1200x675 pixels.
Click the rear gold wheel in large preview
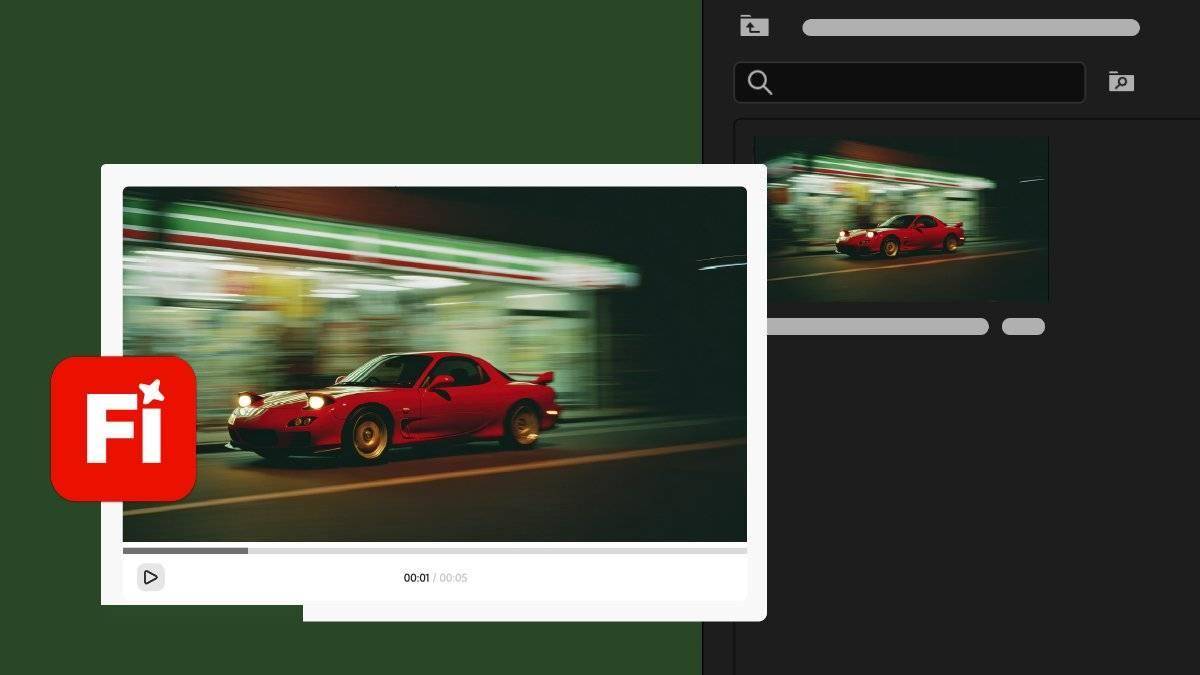(522, 425)
